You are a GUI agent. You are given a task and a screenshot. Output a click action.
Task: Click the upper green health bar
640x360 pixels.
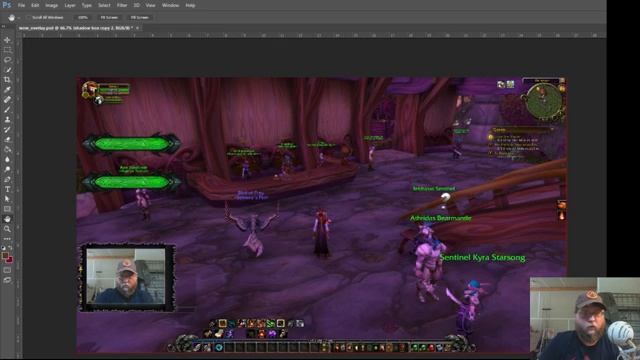pos(131,144)
